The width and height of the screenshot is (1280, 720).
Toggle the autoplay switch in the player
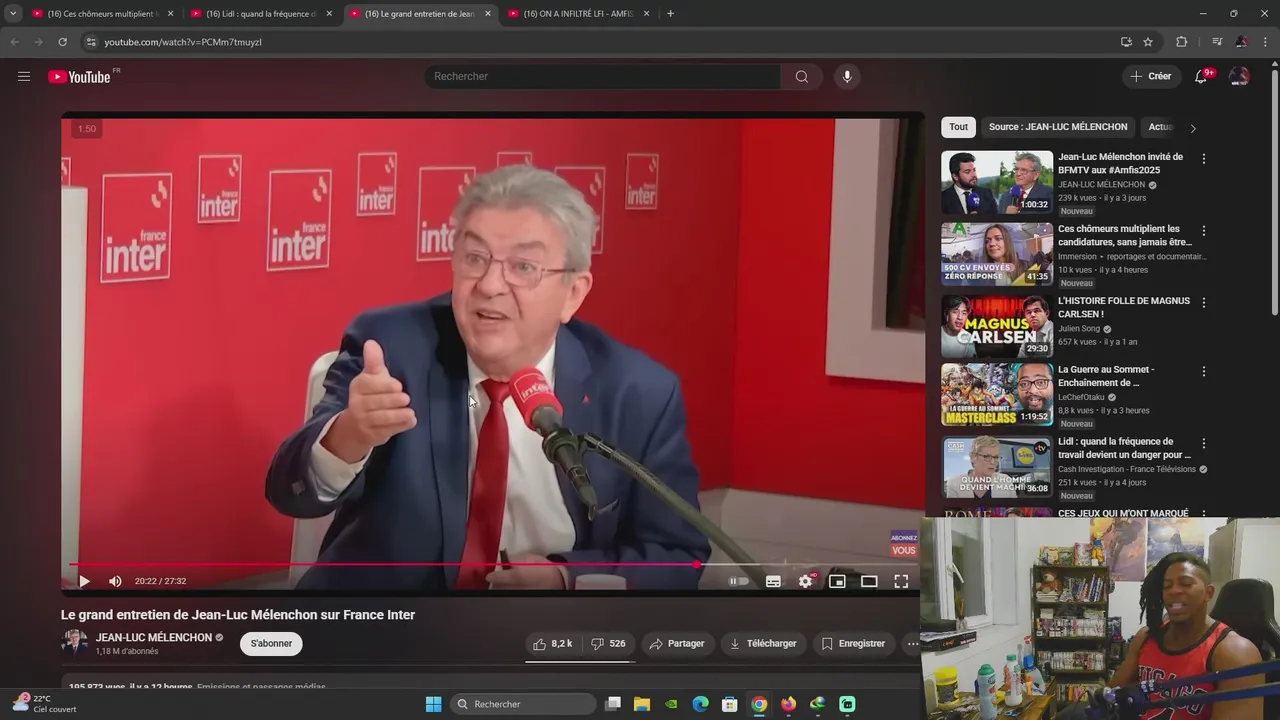click(x=739, y=581)
